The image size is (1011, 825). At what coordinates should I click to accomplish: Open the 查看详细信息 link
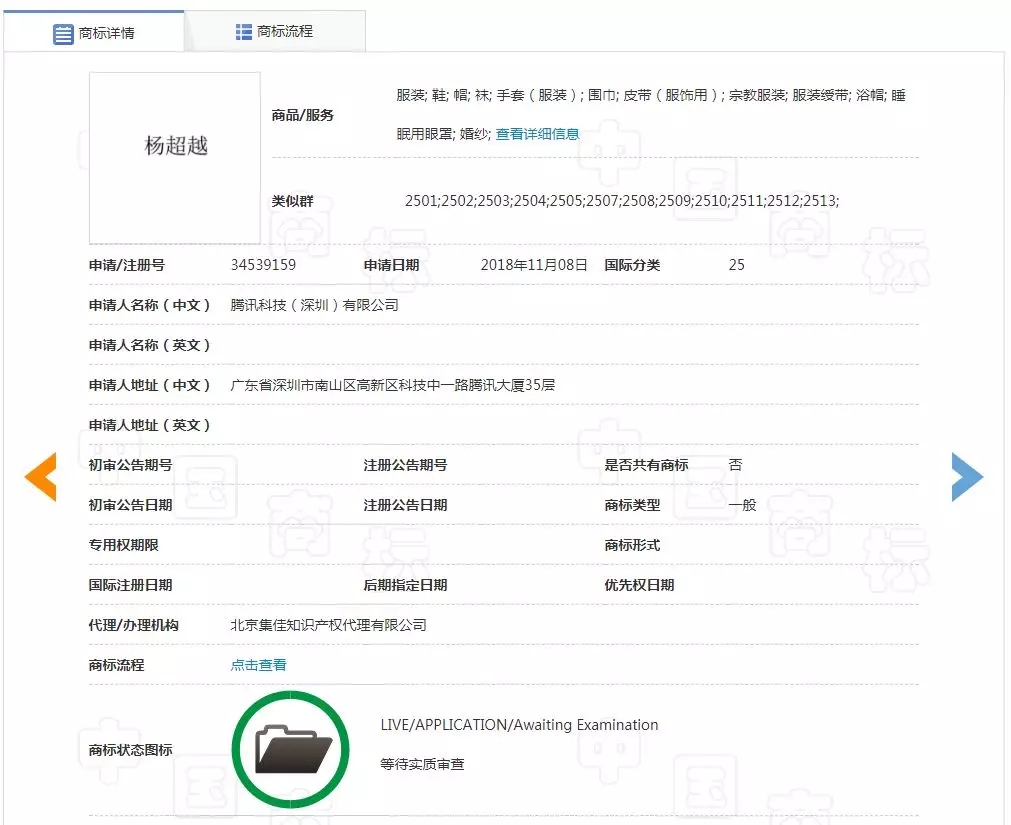tap(537, 132)
